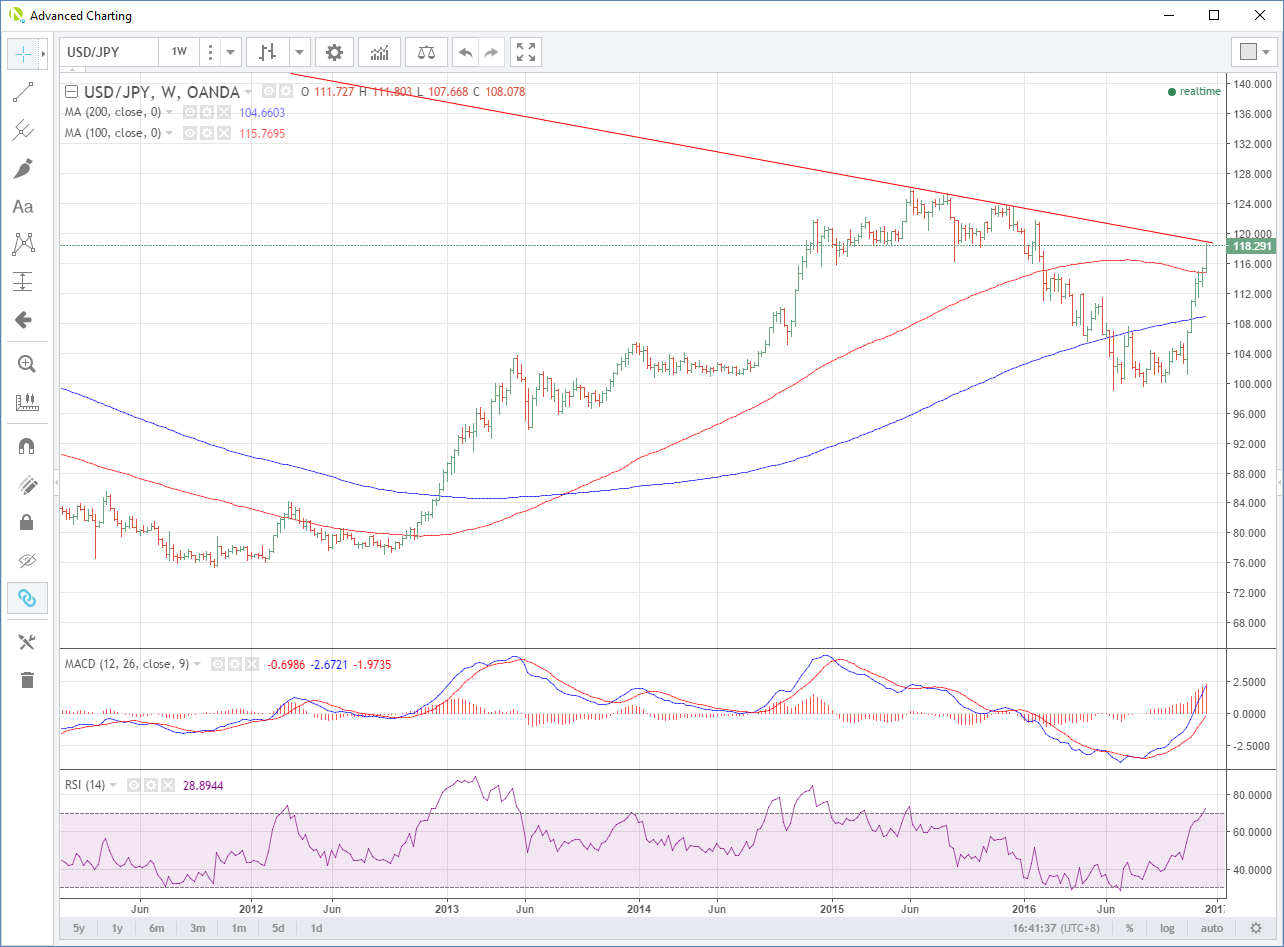Toggle visibility of USD/JPY main series
Image resolution: width=1284 pixels, height=947 pixels.
[x=269, y=92]
